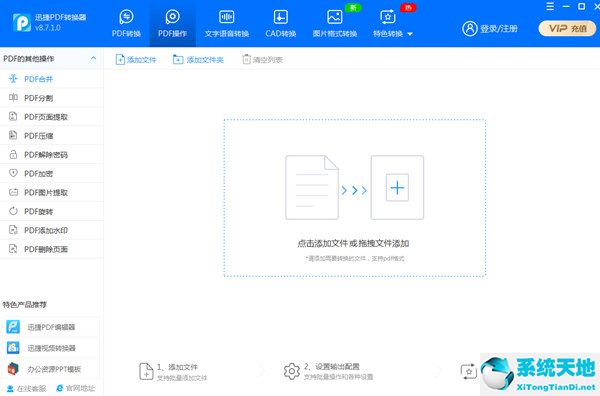Select PDF分割 in the sidebar

[52, 98]
